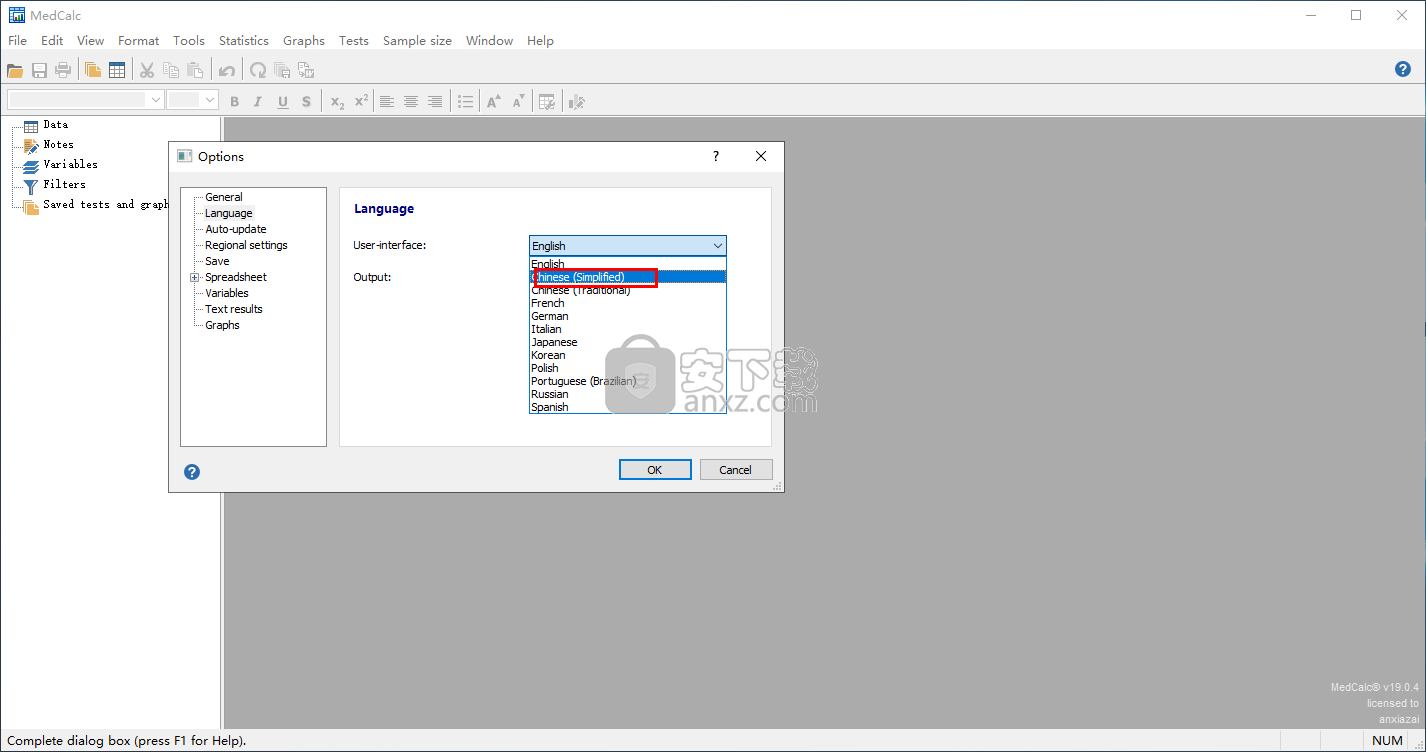Click the Align left icon
The height and width of the screenshot is (752, 1426).
(386, 101)
